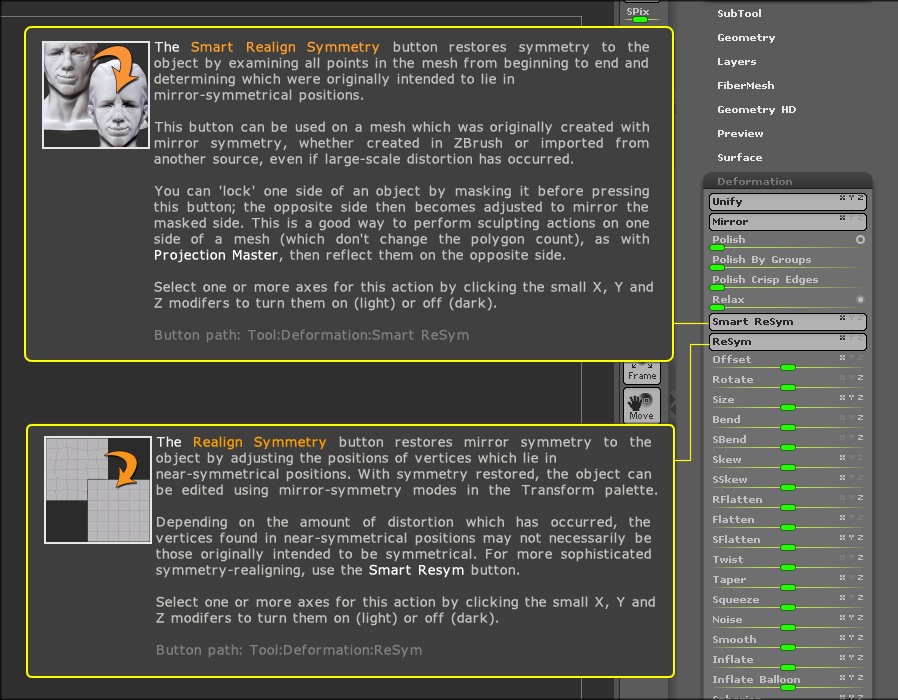The width and height of the screenshot is (898, 700).
Task: Expand the FiberMesh sub-palette
Action: [746, 85]
